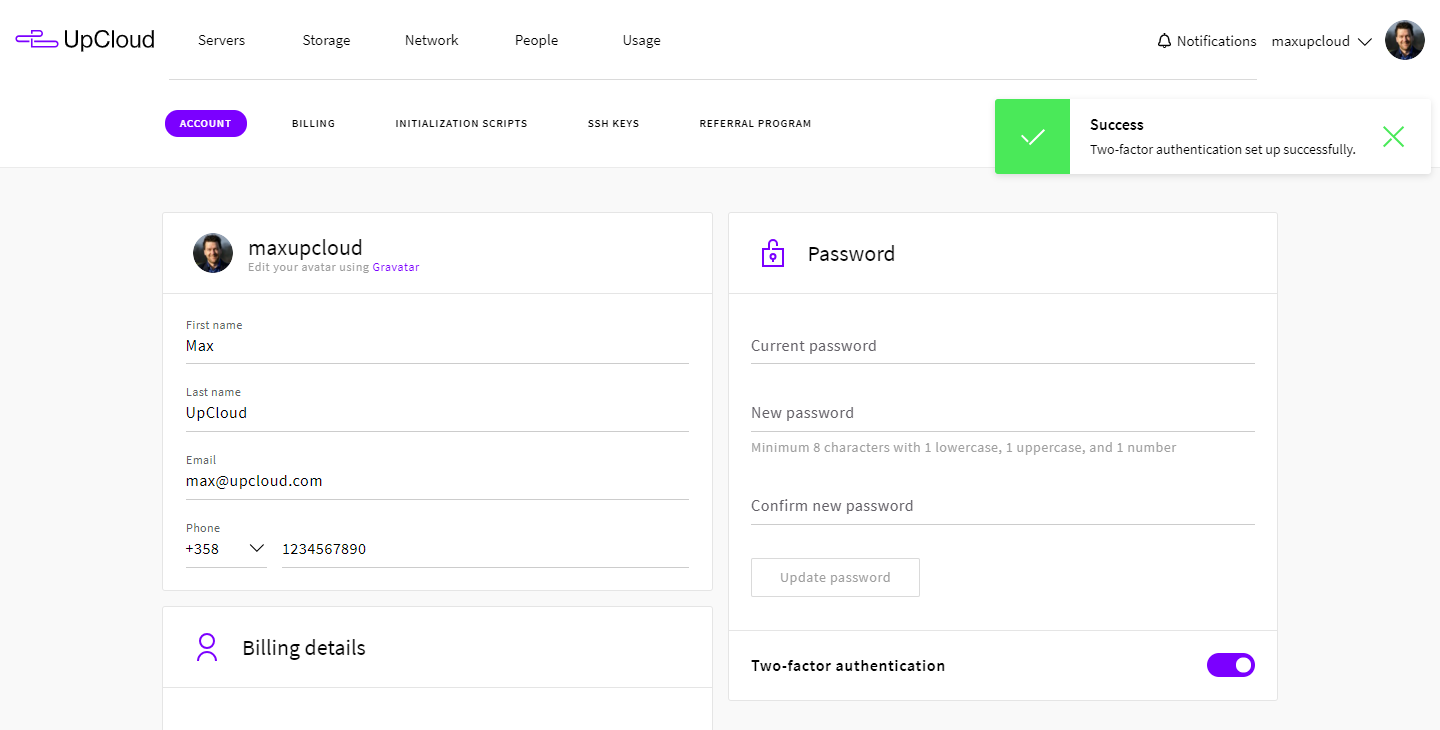1440x730 pixels.
Task: Click the maxupcloud profile avatar in card
Action: point(213,254)
